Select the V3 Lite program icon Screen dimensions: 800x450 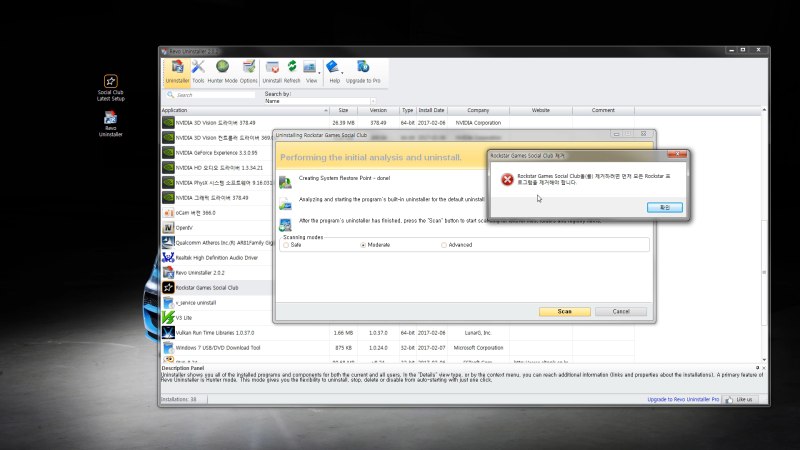pos(168,317)
